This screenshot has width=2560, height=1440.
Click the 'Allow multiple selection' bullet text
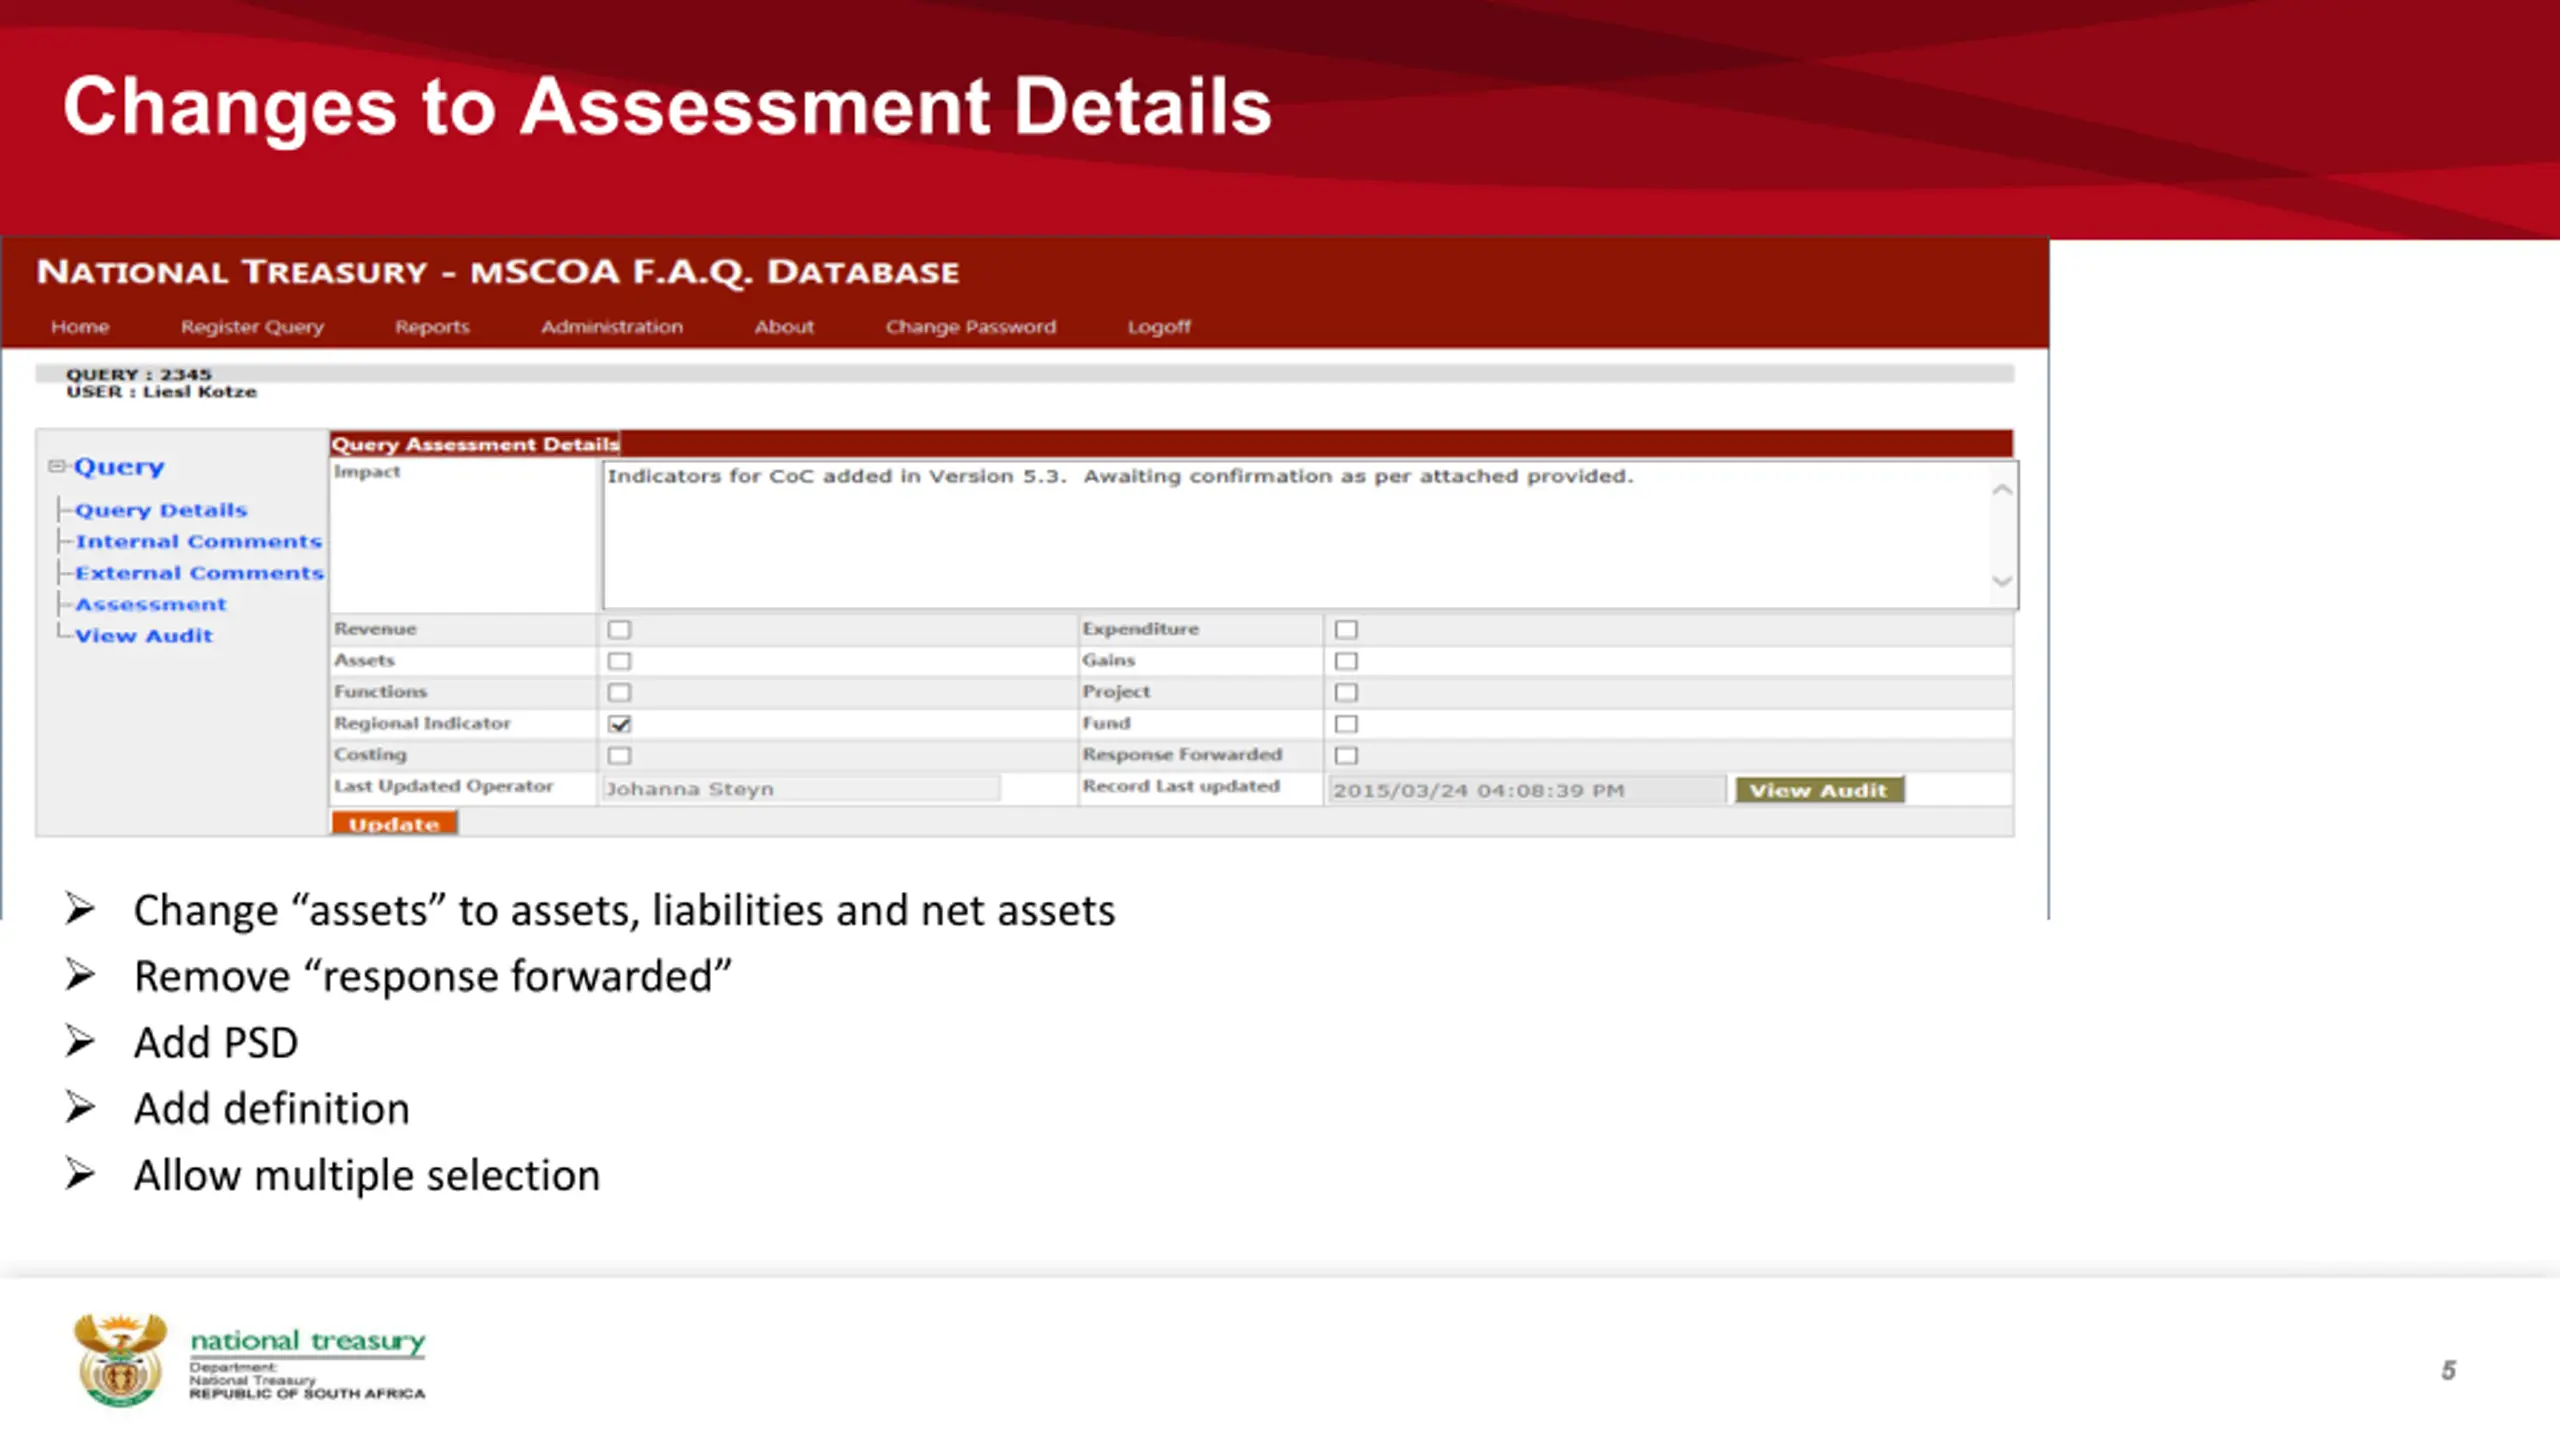click(367, 1176)
